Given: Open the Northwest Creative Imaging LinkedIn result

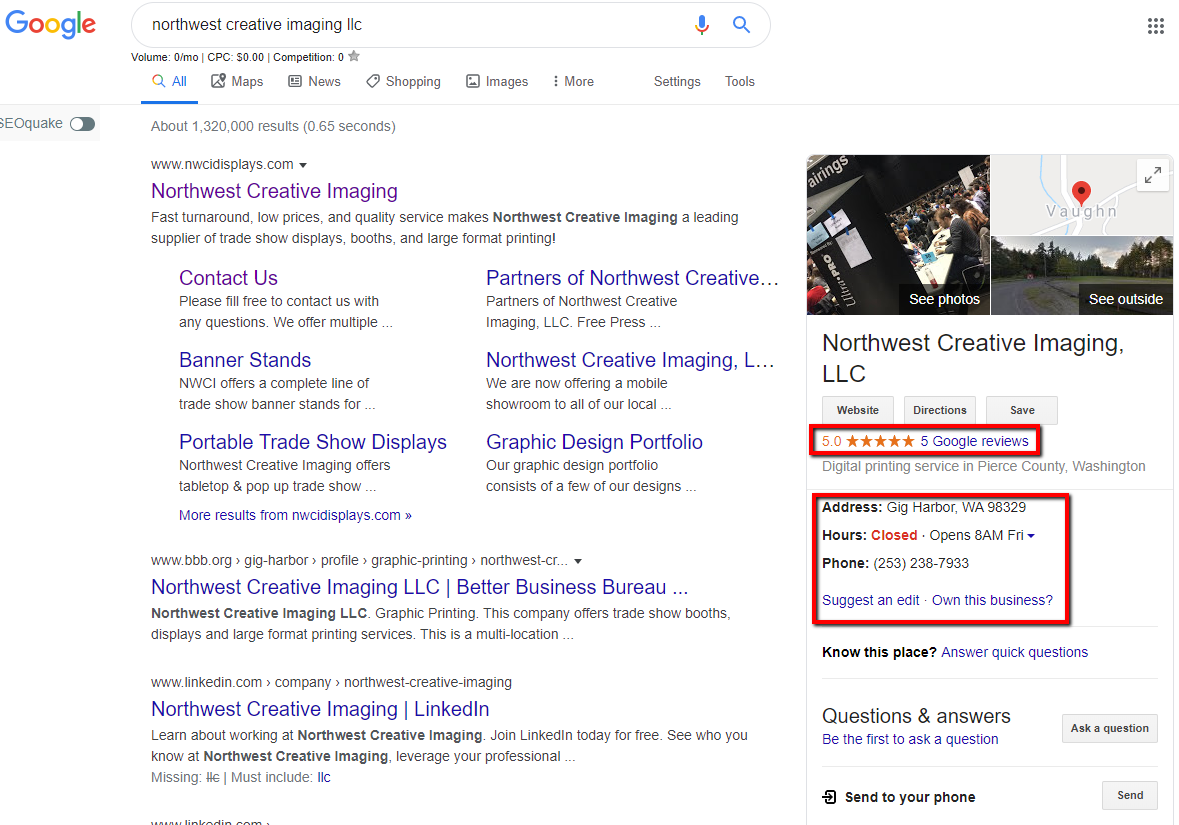Looking at the screenshot, I should coord(320,709).
